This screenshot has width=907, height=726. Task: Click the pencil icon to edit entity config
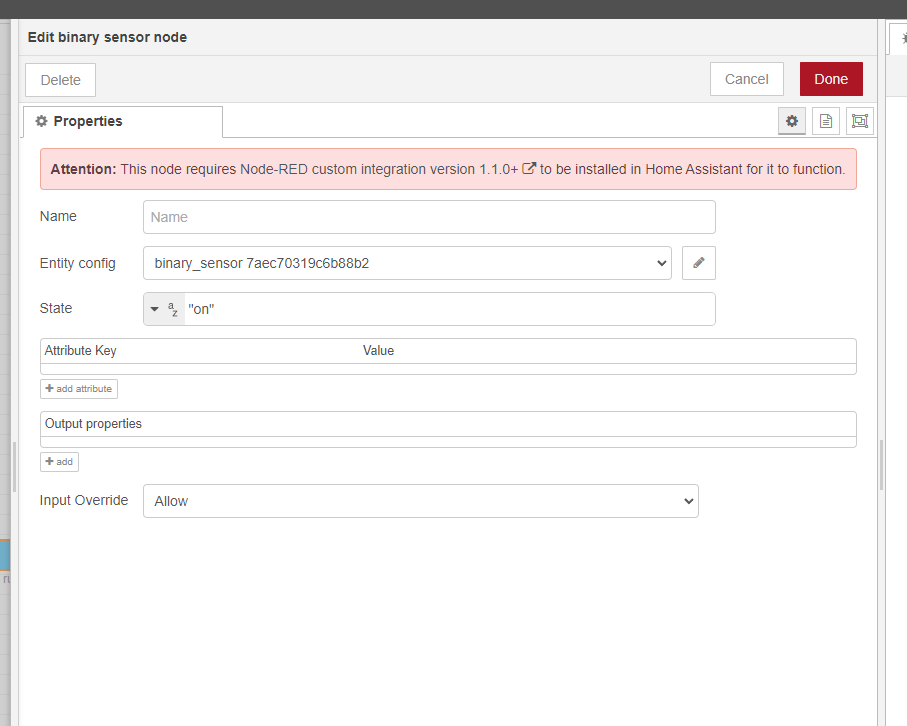(x=698, y=263)
